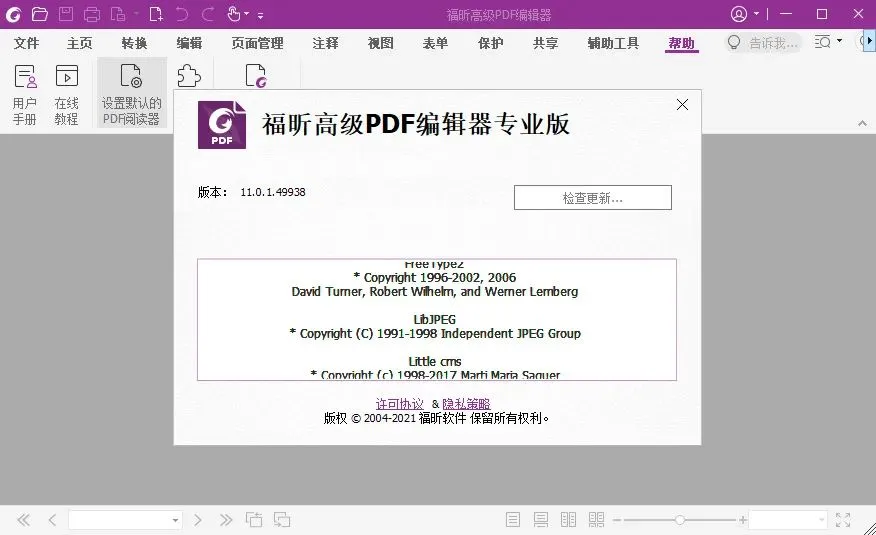The width and height of the screenshot is (876, 535).
Task: Expand the user account dropdown arrow
Action: click(756, 14)
